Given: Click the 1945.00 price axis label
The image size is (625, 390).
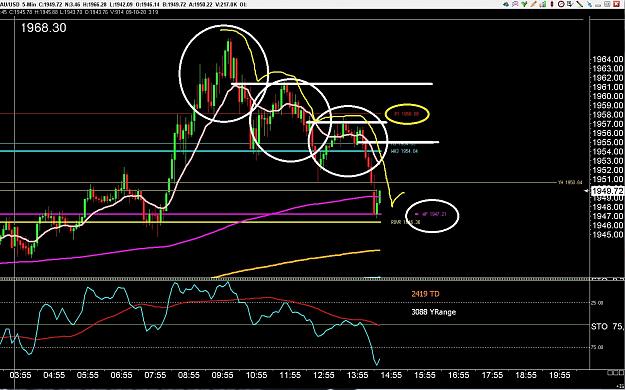Looking at the screenshot, I should coord(608,234).
